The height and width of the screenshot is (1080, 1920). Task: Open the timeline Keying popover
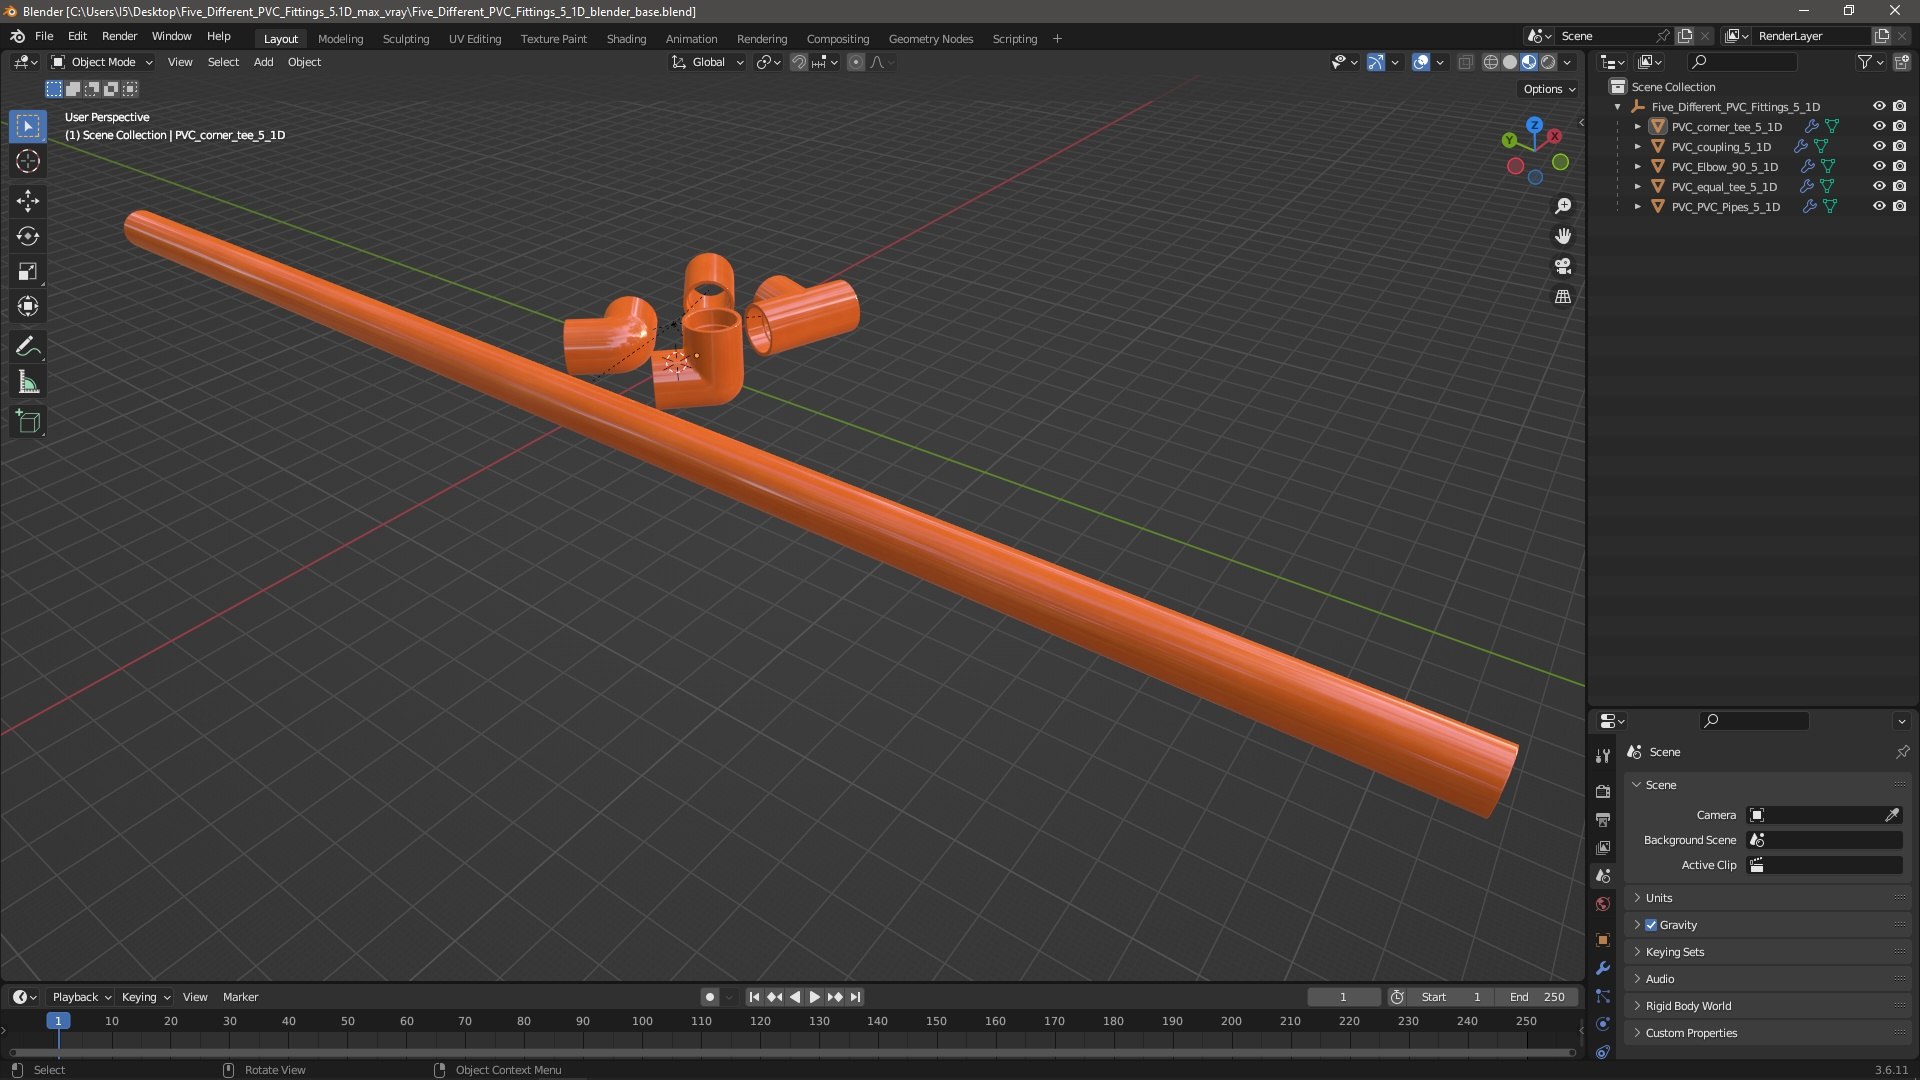click(145, 997)
